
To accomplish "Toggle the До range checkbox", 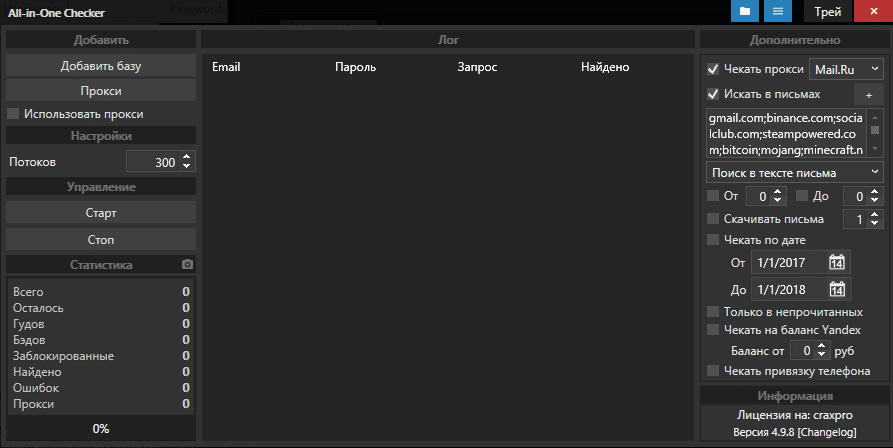I will (802, 196).
